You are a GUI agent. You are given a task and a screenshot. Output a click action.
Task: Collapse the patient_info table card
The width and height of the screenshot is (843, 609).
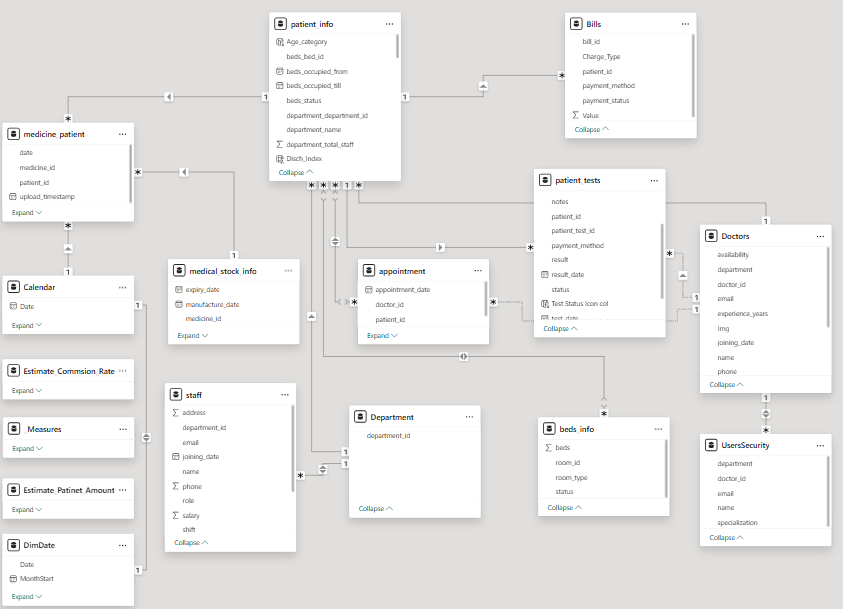click(x=295, y=172)
